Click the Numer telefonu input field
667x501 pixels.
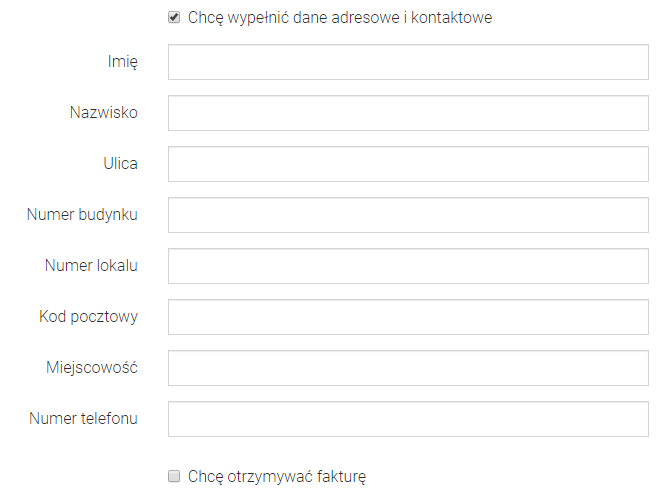coord(408,419)
